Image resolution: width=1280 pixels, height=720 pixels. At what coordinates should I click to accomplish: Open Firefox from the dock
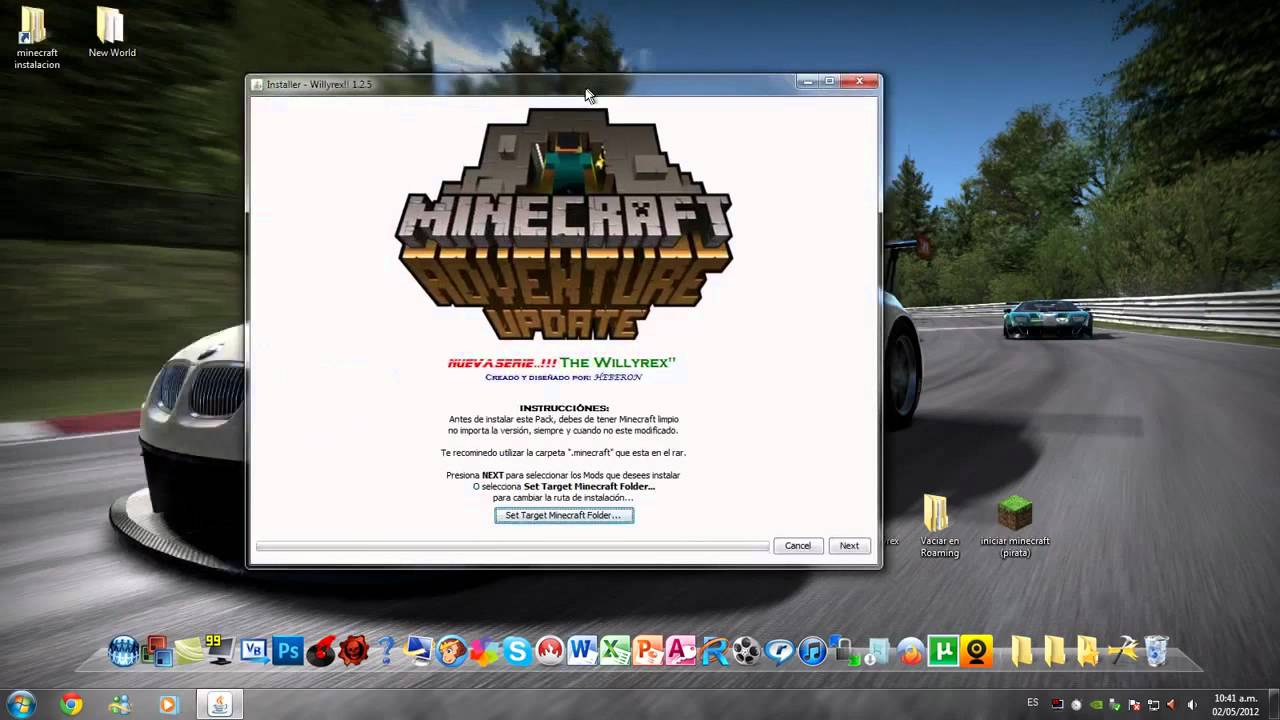(910, 652)
